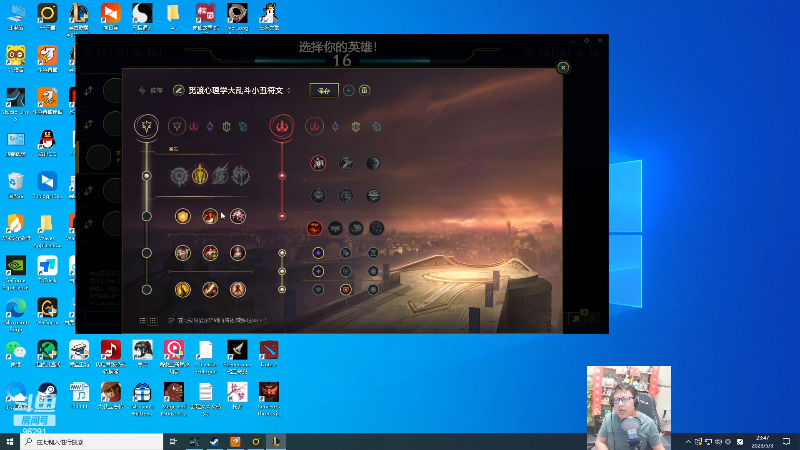
Task: Open the Recycle Bin
Action: point(16,185)
